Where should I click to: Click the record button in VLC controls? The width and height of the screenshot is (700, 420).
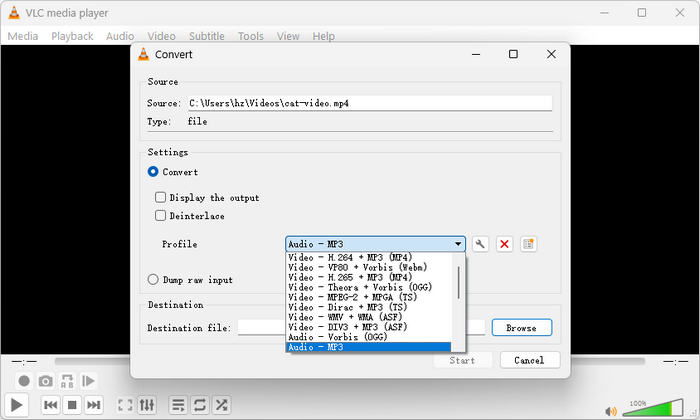(24, 381)
